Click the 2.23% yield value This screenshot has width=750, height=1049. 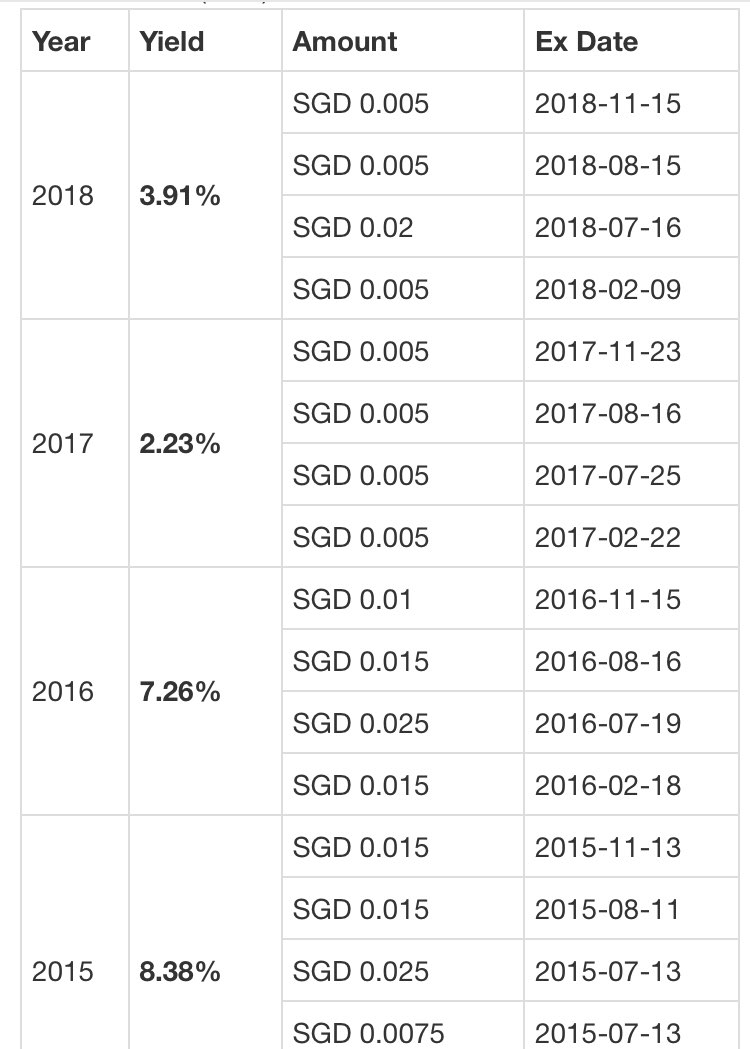pyautogui.click(x=180, y=444)
